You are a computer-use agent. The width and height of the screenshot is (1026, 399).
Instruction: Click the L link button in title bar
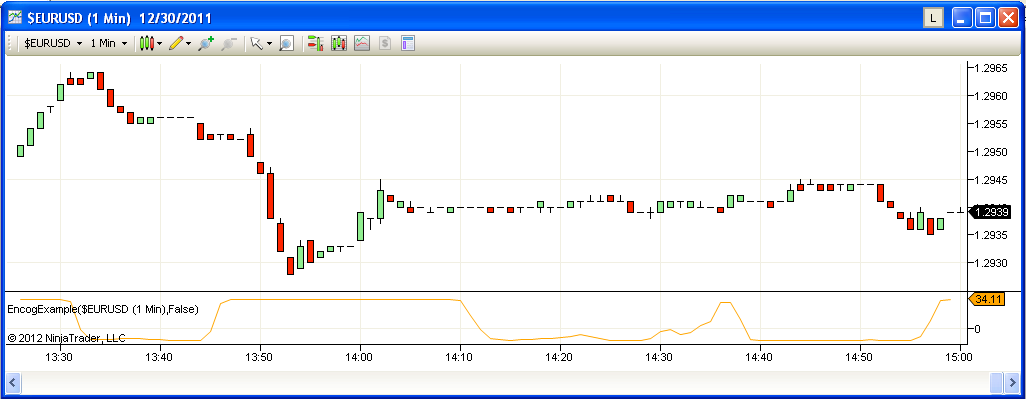coord(933,18)
